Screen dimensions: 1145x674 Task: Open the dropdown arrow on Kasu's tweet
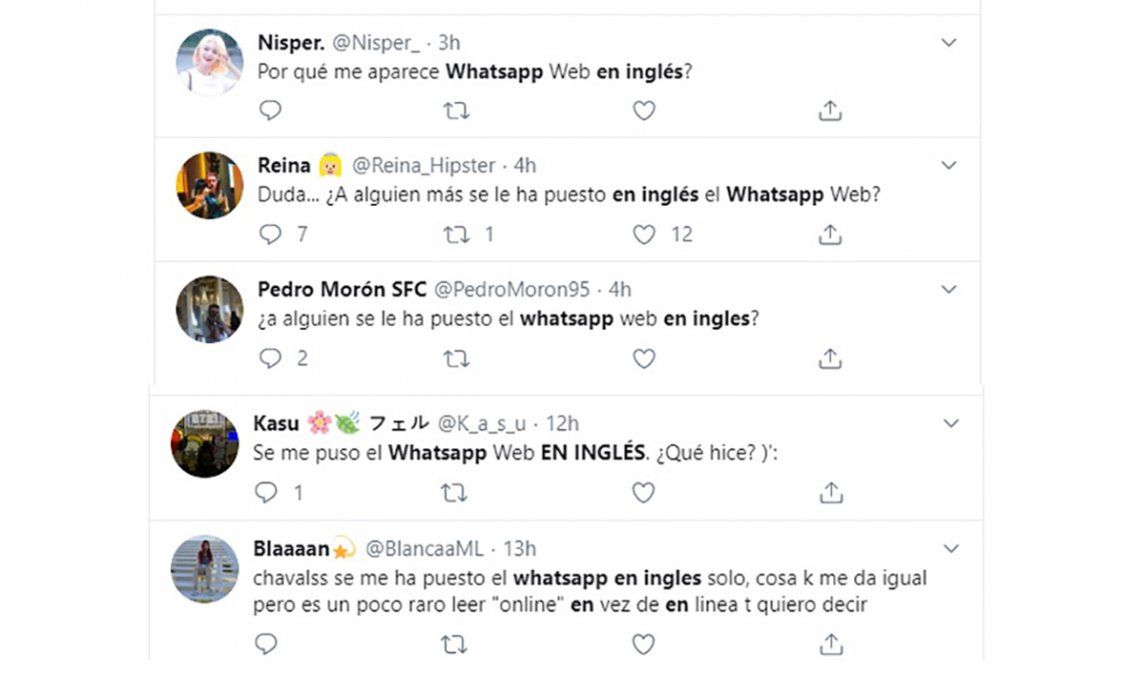coord(951,424)
